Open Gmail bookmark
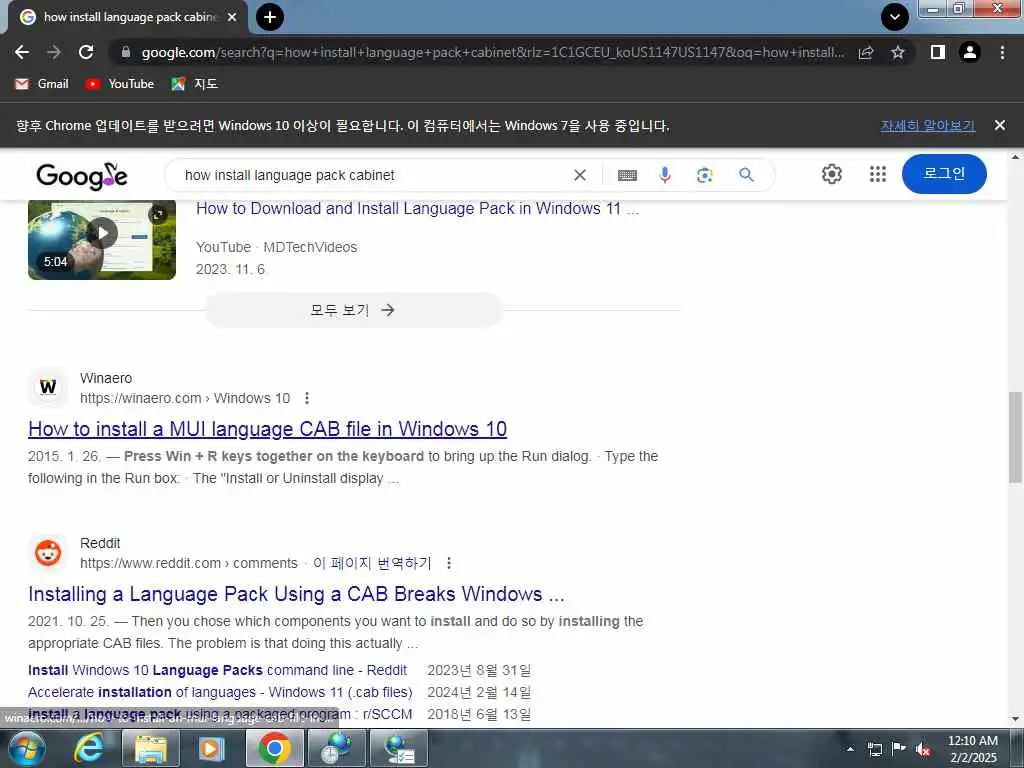This screenshot has width=1024, height=768. tap(41, 84)
